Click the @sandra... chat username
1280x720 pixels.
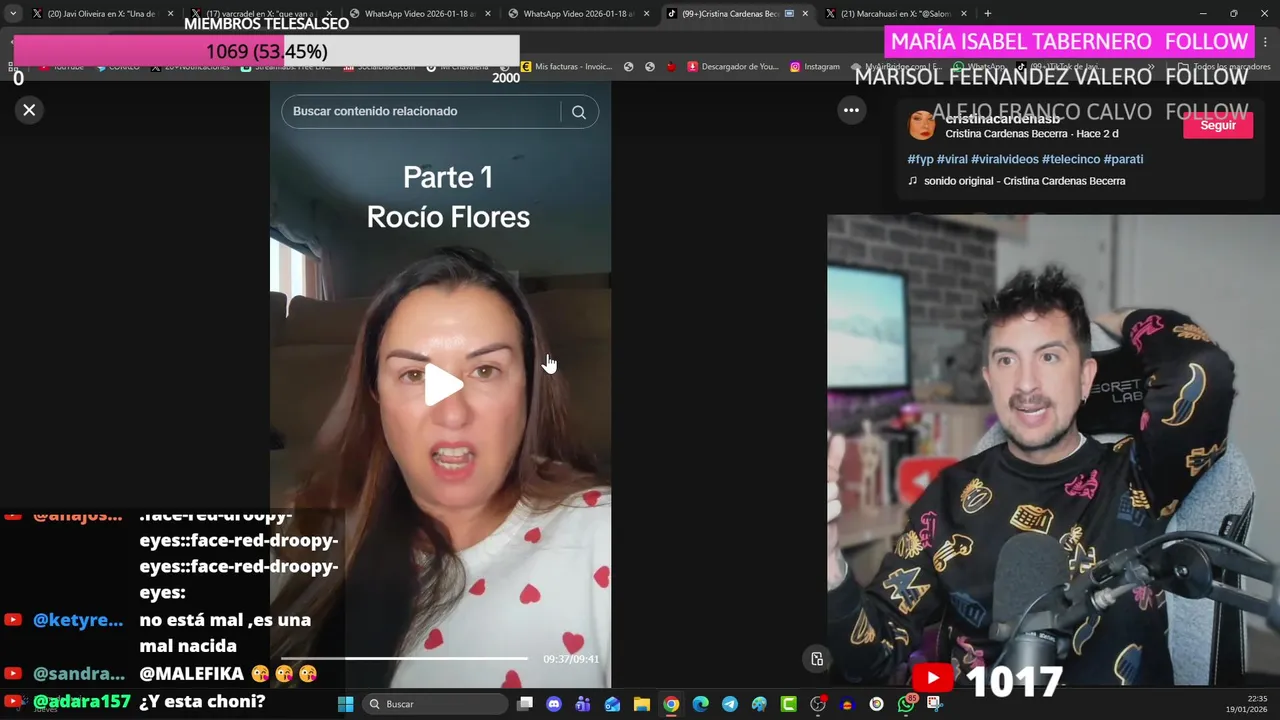(x=79, y=674)
